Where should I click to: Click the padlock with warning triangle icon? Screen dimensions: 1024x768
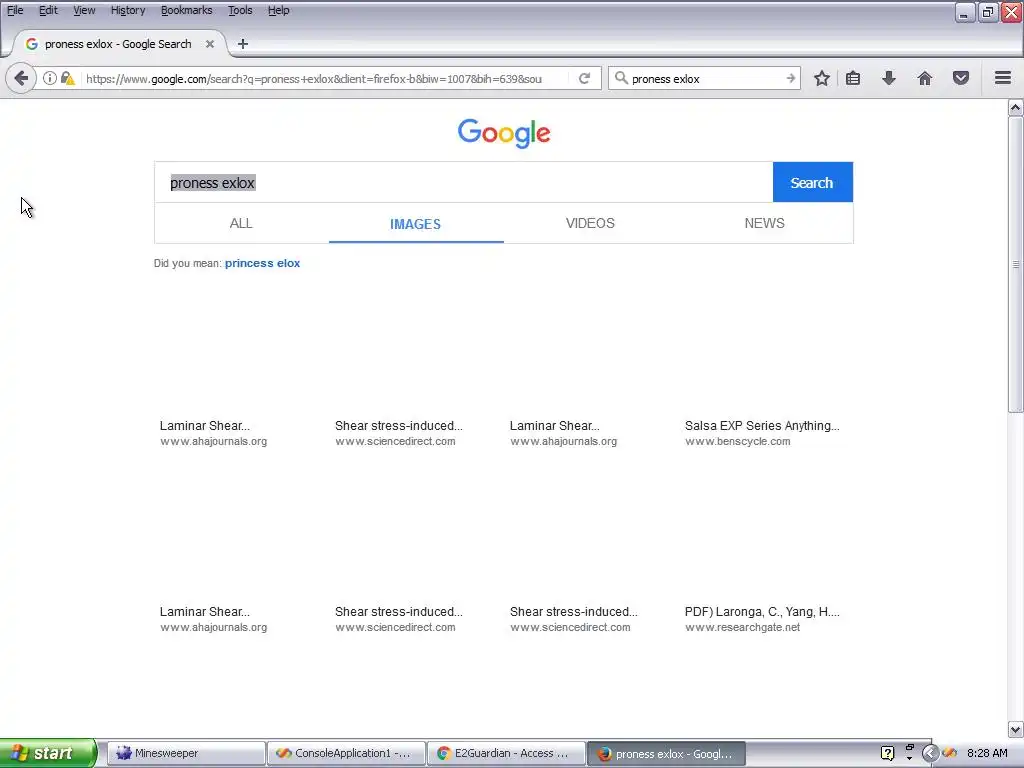pos(68,78)
